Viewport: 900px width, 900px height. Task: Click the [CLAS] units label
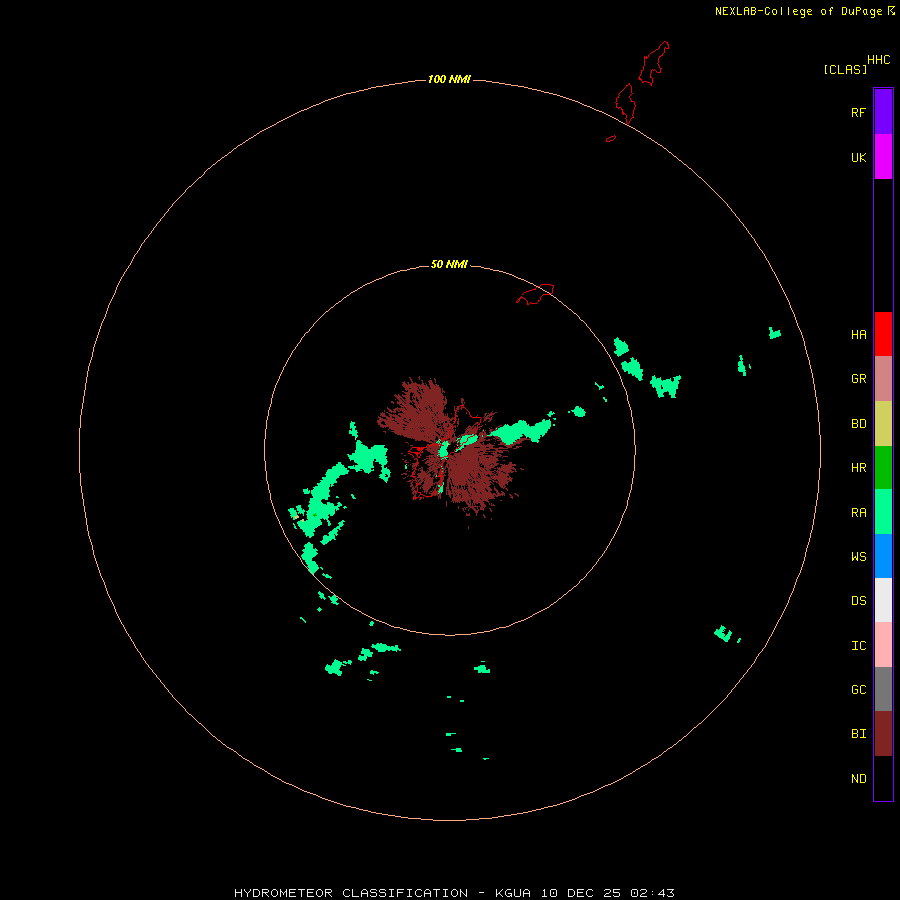[845, 69]
